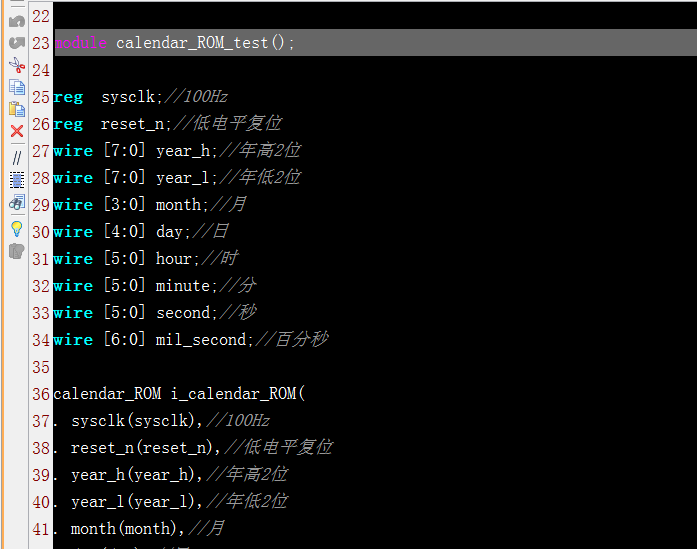Viewport: 697px width, 549px height.
Task: Delete with the red X icon
Action: (16, 131)
